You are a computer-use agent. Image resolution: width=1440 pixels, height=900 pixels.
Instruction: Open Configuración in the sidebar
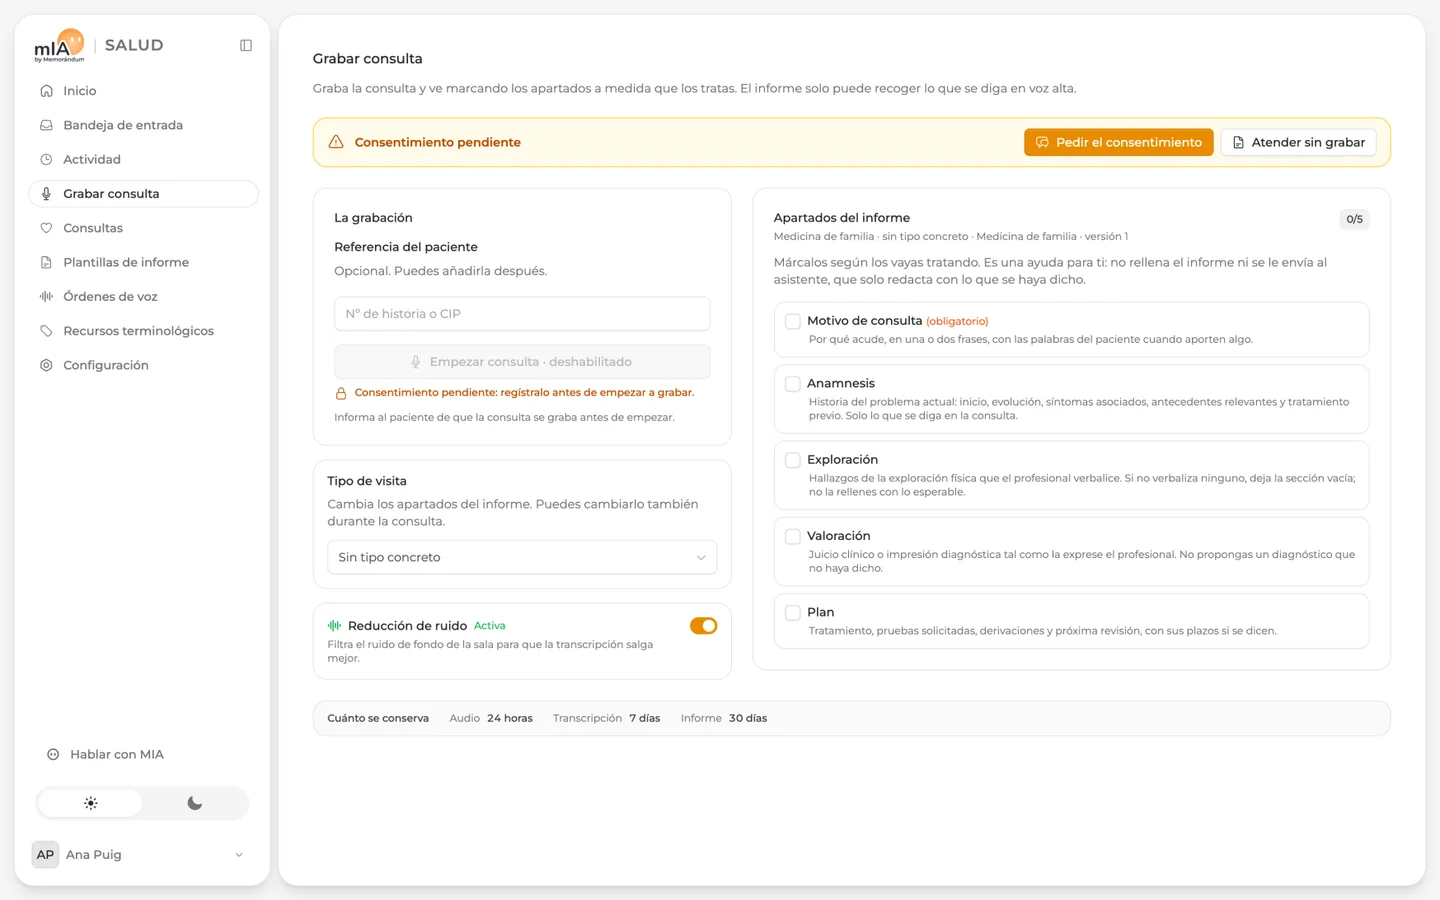pyautogui.click(x=143, y=365)
